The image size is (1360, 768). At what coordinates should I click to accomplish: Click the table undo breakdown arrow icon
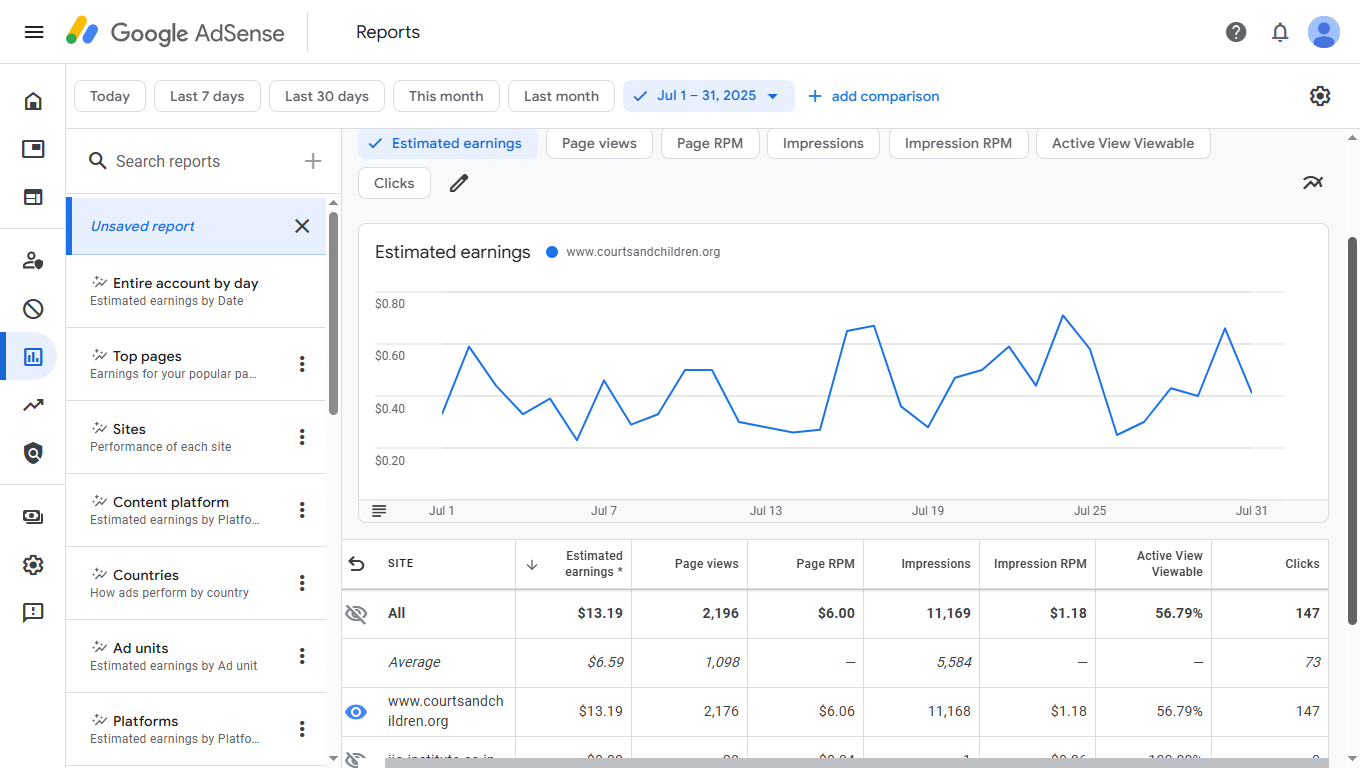[x=356, y=564]
